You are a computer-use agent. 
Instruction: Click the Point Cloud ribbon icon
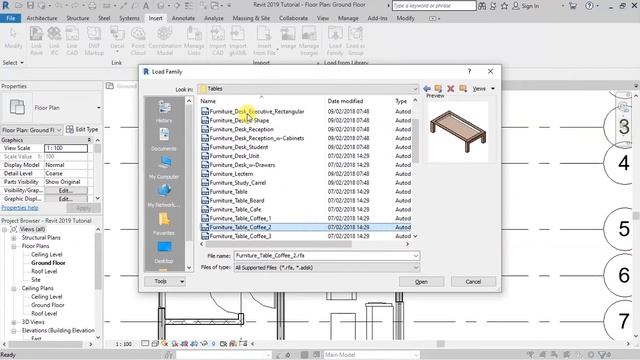138,40
